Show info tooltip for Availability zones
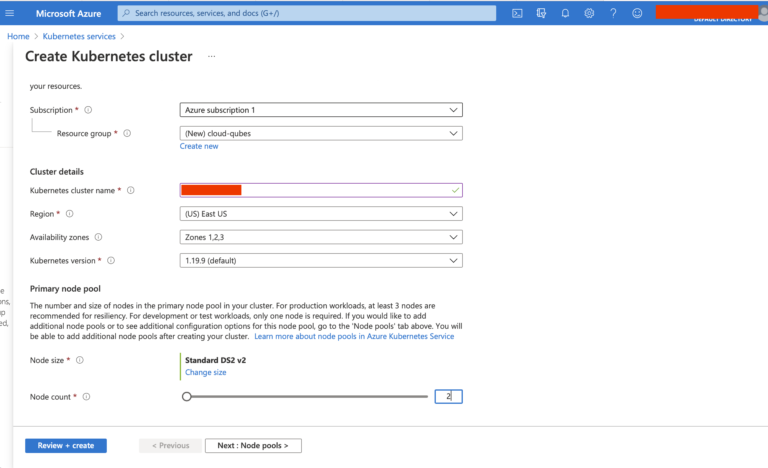Screen dimensions: 768x468 point(98,237)
